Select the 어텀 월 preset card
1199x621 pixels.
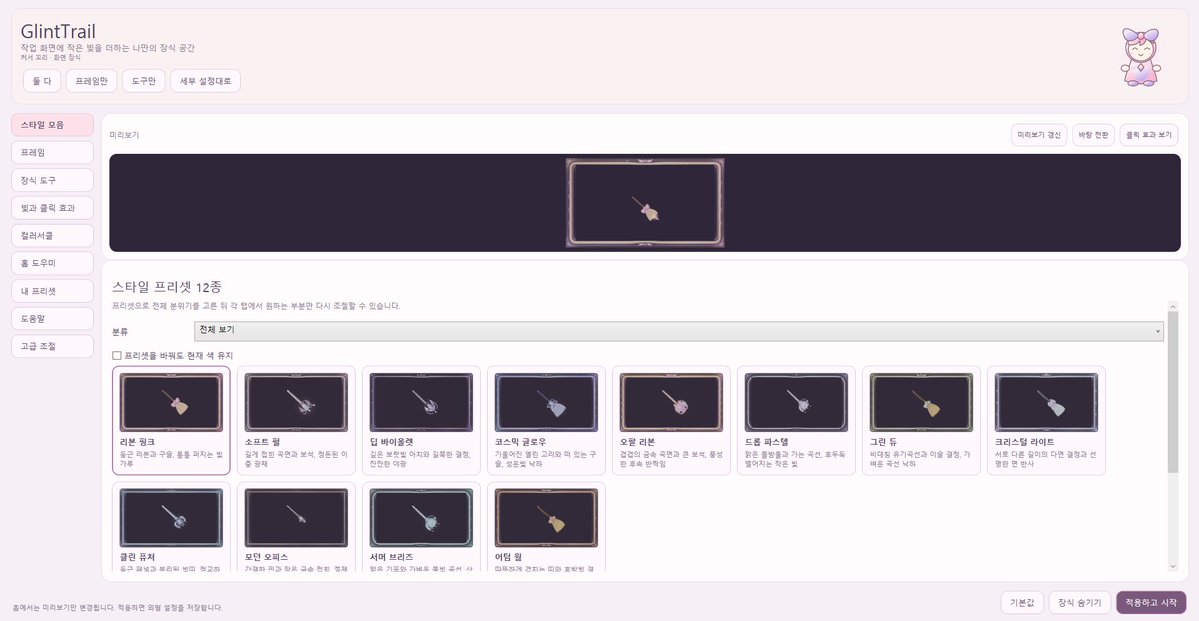(546, 527)
